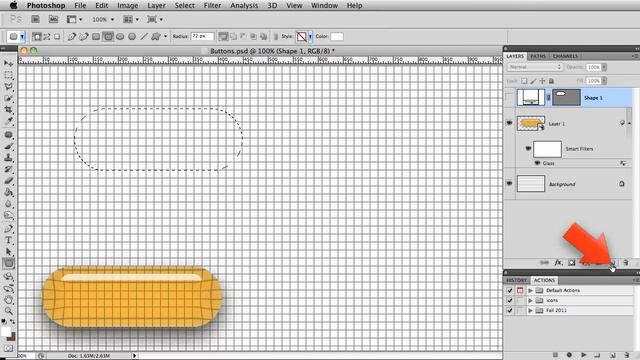
Task: Open the Analysis menu
Action: pyautogui.click(x=244, y=5)
